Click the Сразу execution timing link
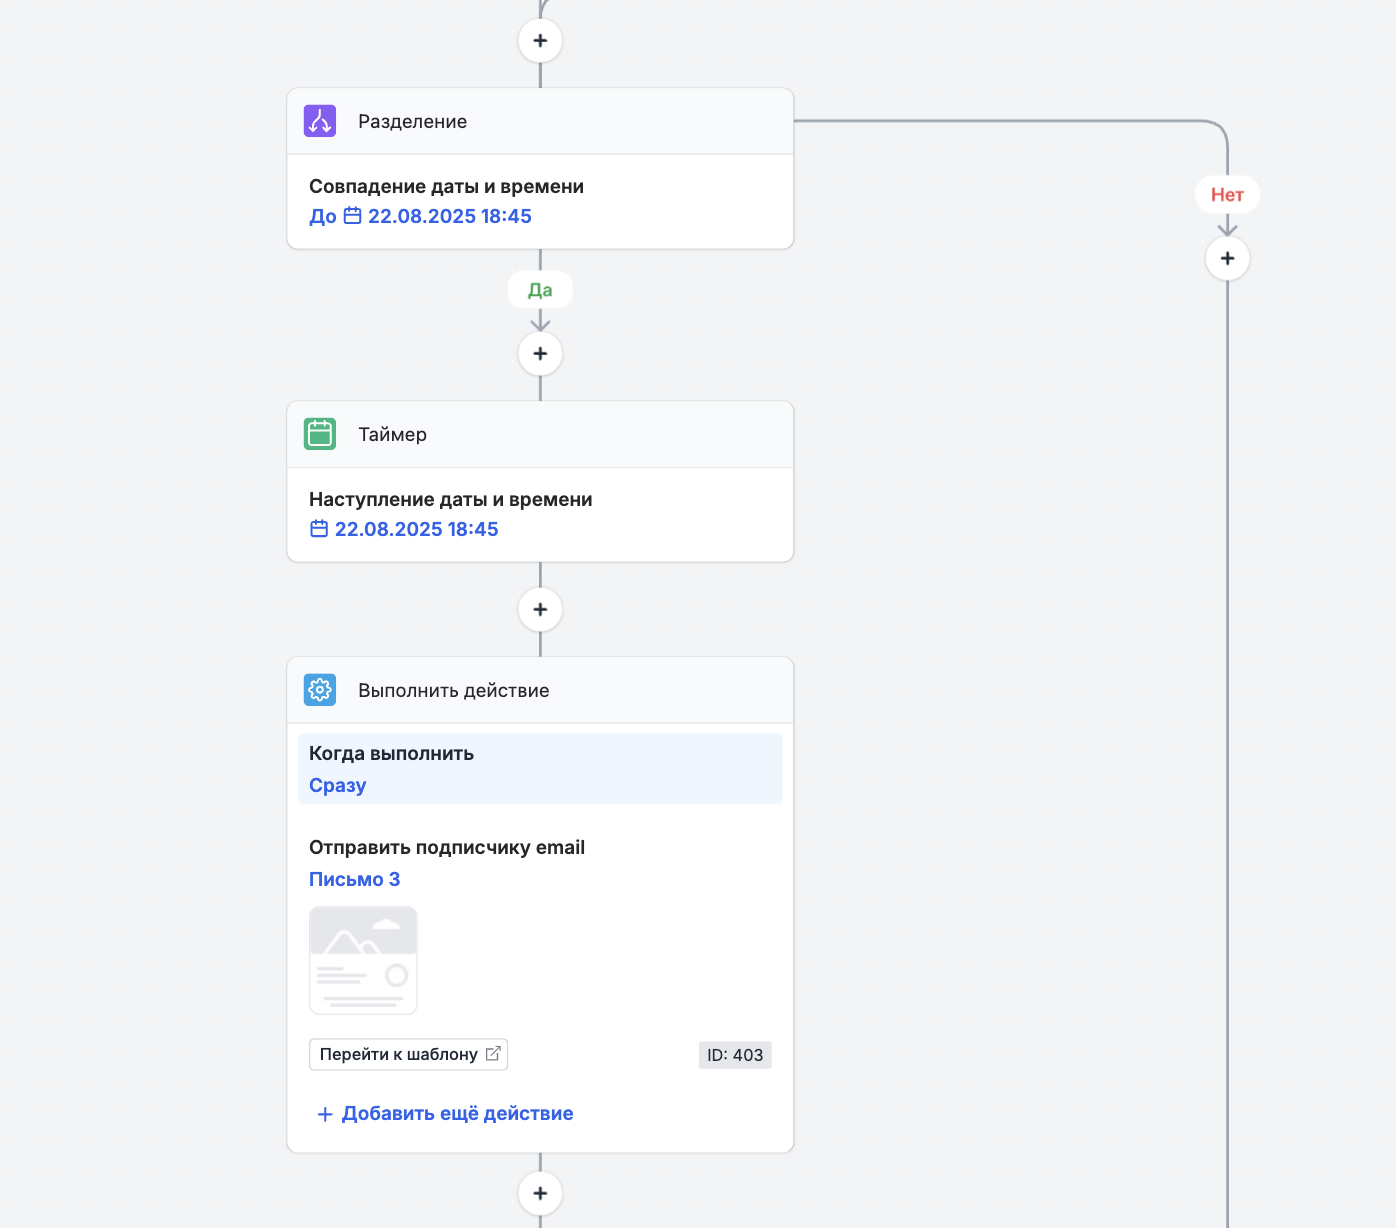The image size is (1396, 1228). pos(337,785)
